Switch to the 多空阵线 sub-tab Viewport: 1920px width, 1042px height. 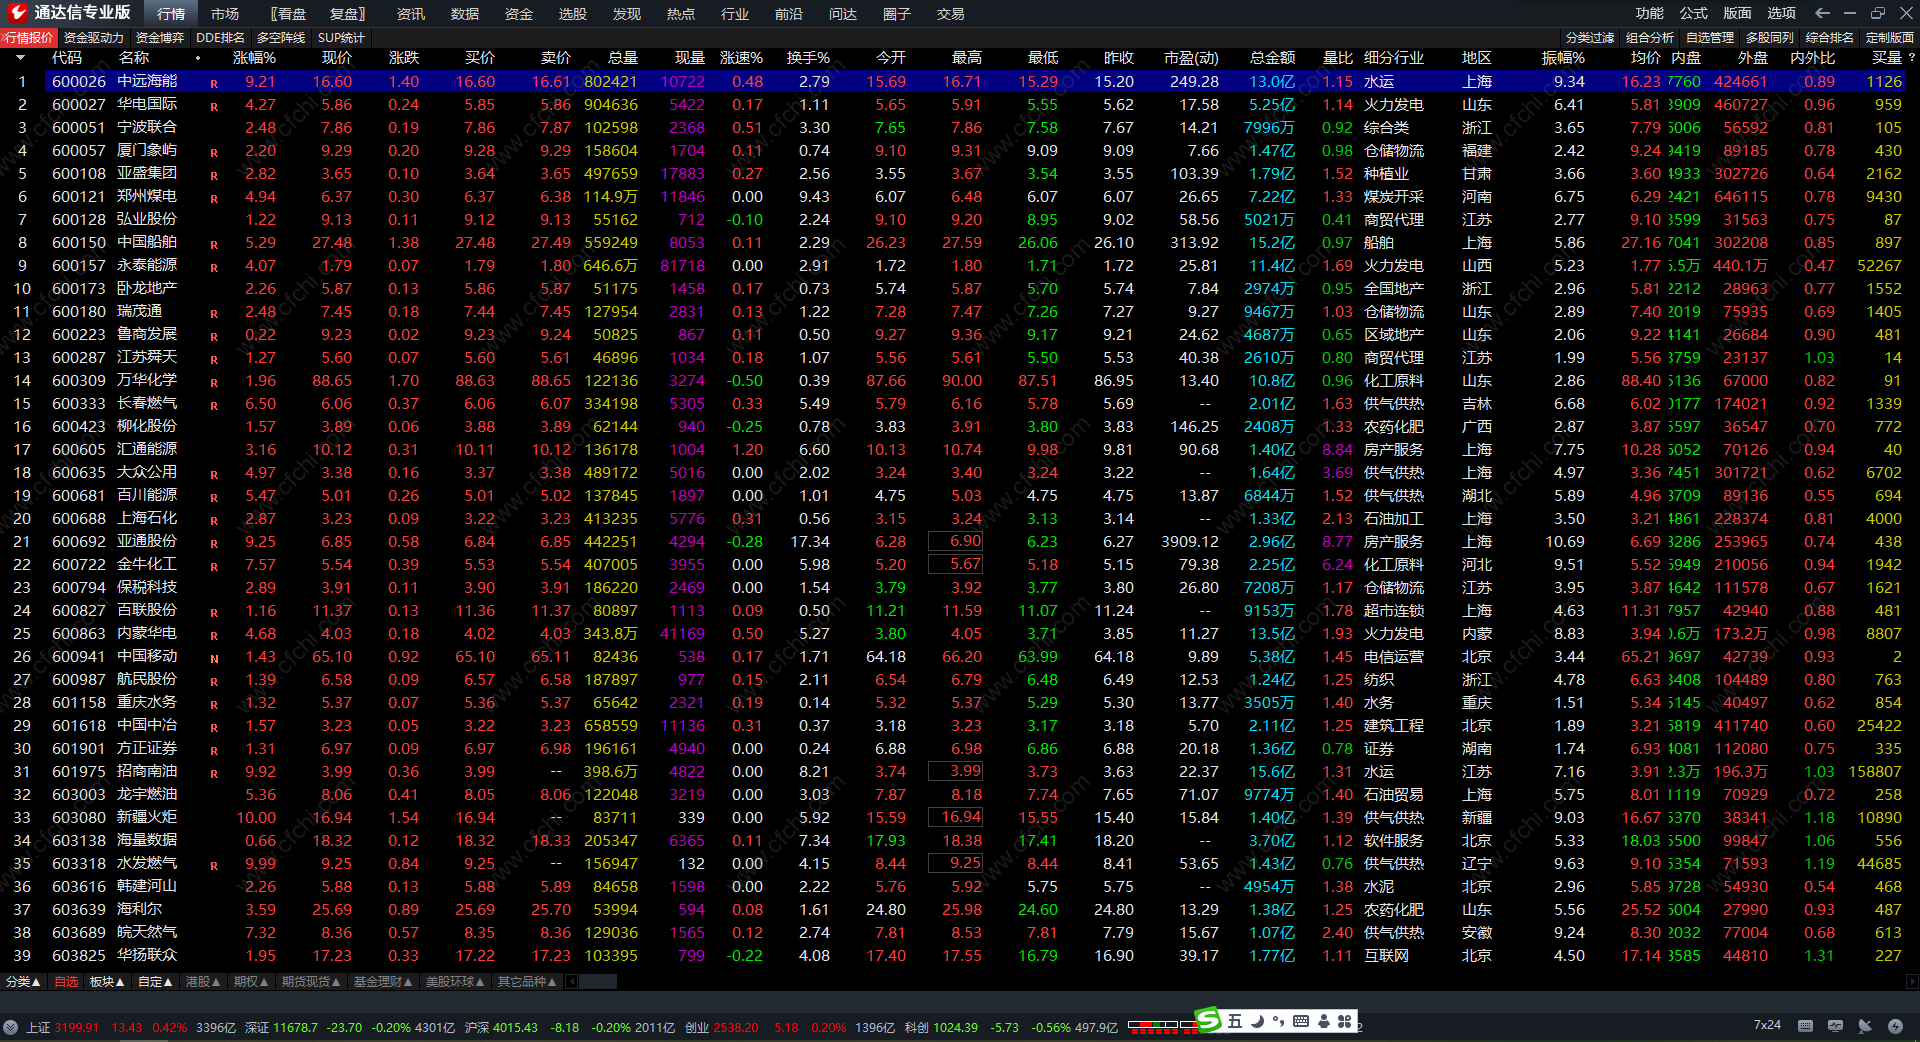click(281, 38)
